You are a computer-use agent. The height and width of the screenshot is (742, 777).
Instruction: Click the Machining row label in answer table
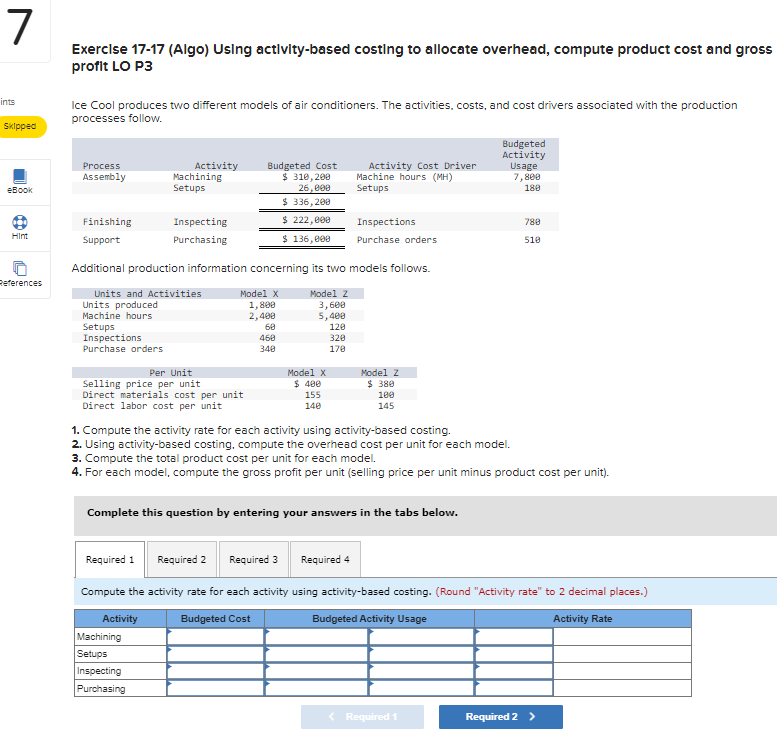pos(99,636)
